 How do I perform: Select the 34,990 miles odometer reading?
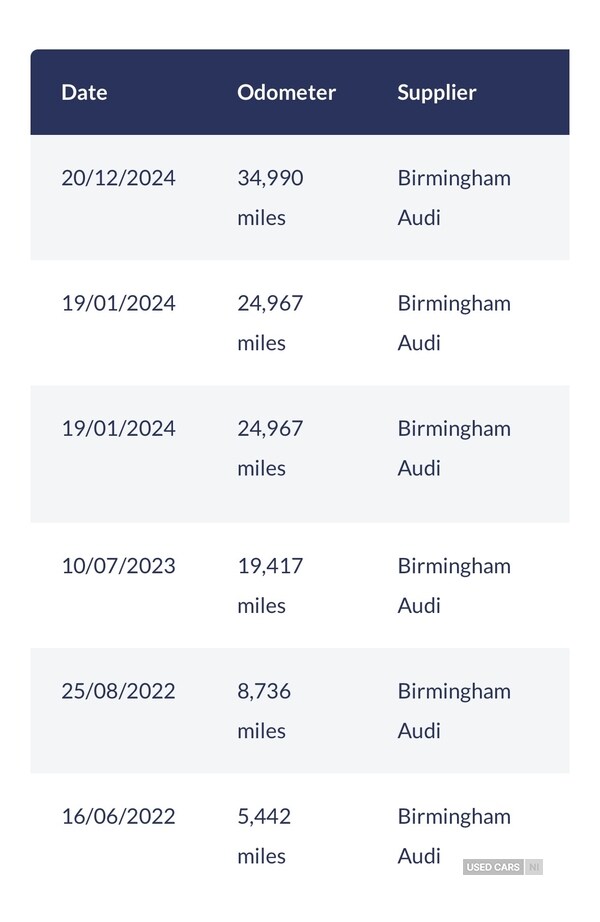[270, 197]
